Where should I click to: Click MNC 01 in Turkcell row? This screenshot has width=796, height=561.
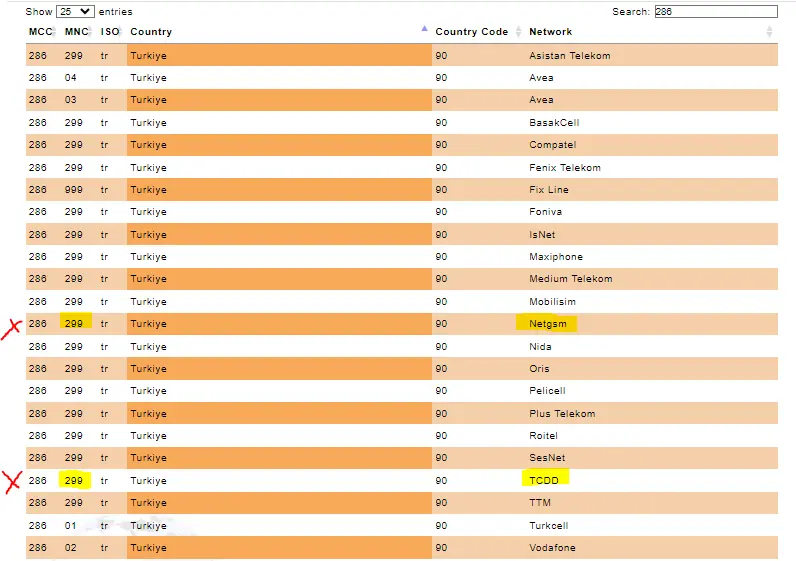(71, 525)
